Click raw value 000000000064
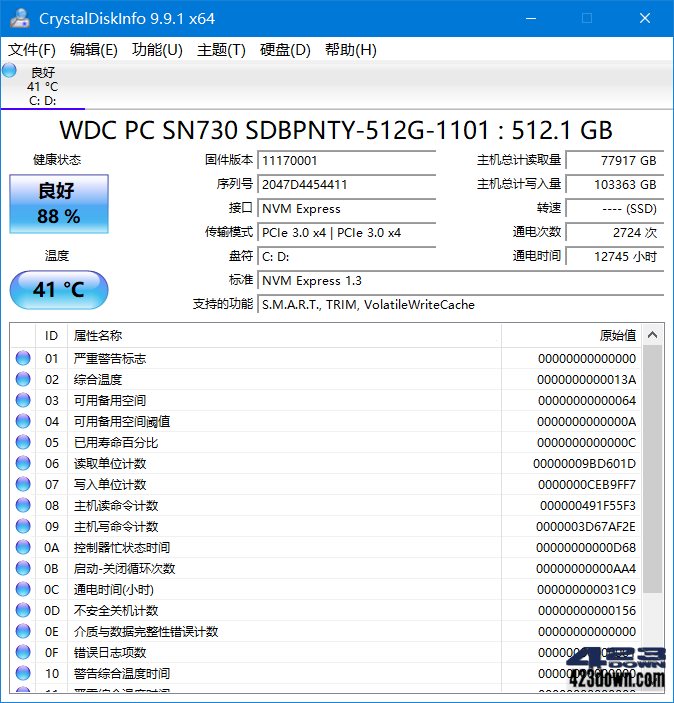 (x=587, y=401)
